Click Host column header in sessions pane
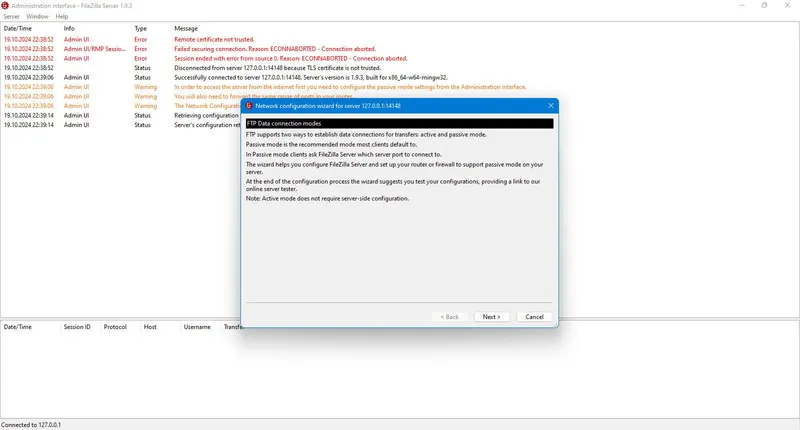This screenshot has width=800, height=430. (x=150, y=327)
